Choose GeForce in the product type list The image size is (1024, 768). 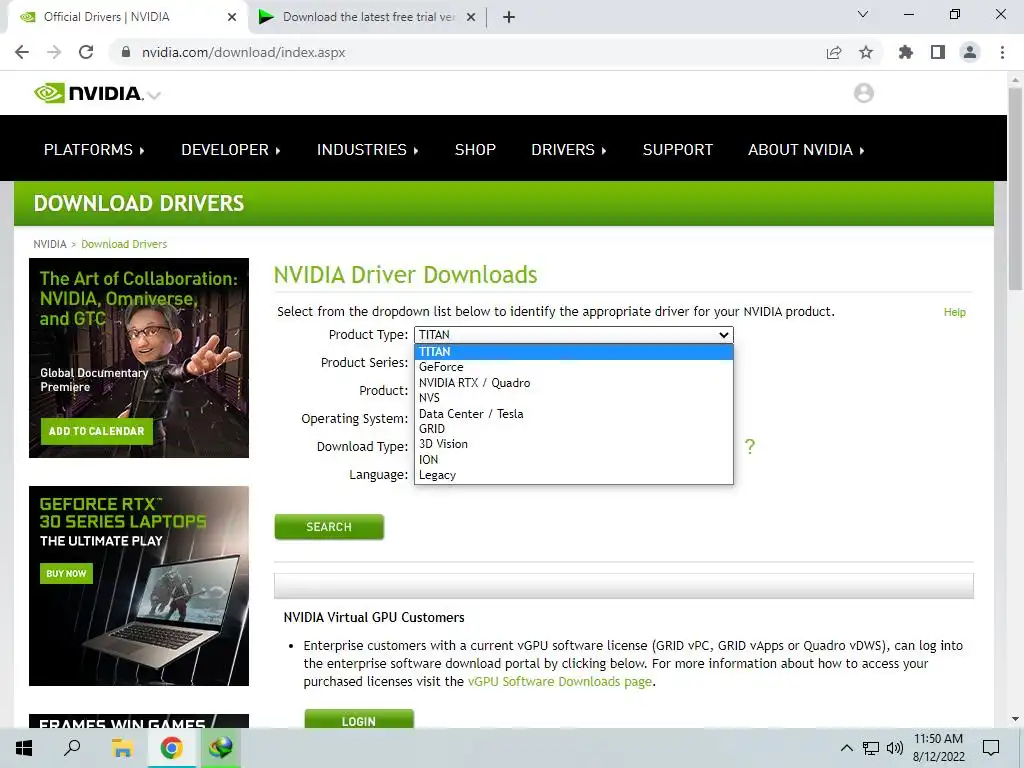click(x=574, y=367)
